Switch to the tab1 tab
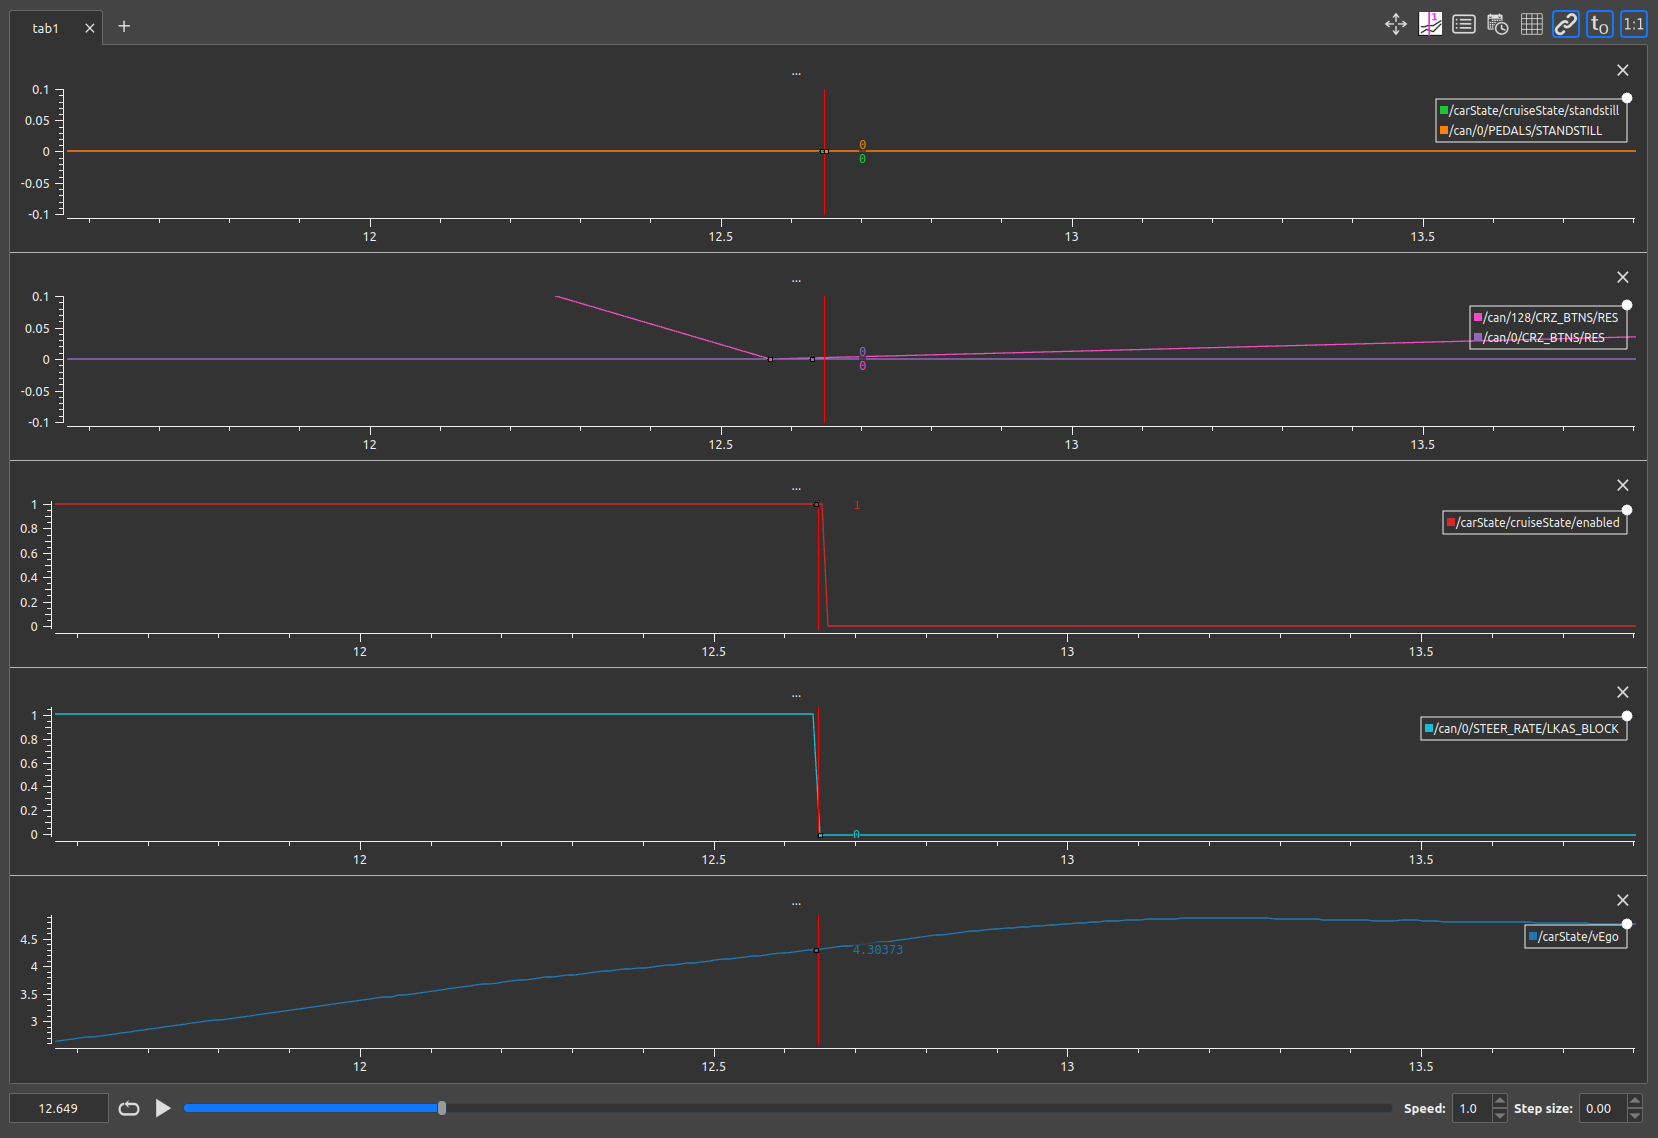Screen dimensions: 1658x1138 [46, 27]
